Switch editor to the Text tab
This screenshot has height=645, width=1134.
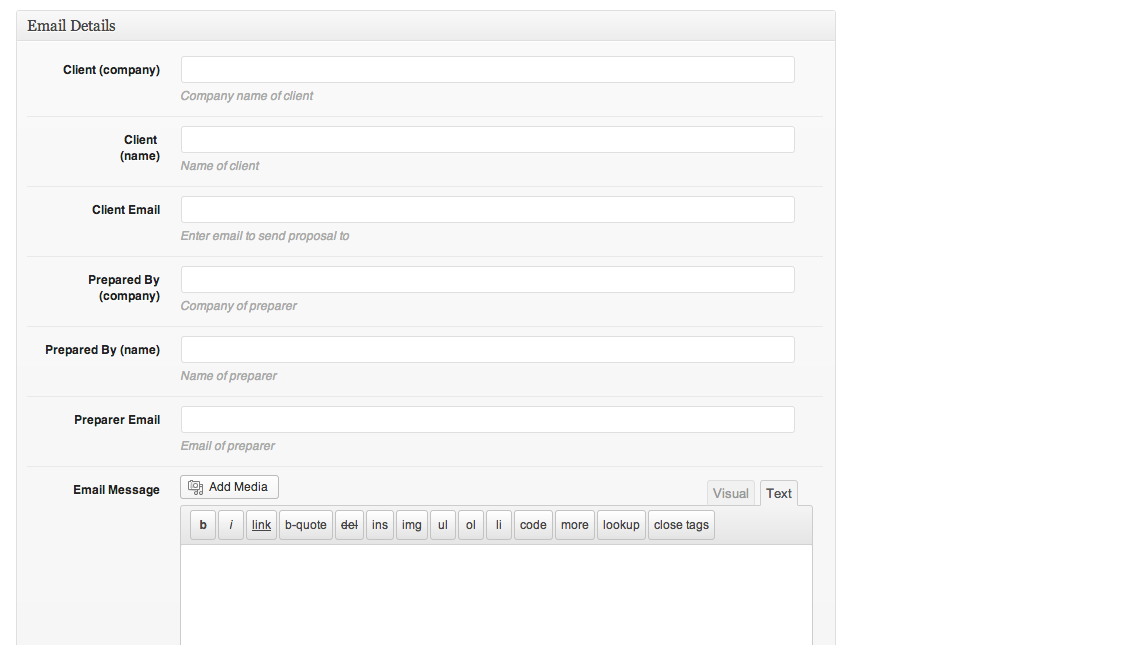tap(779, 493)
